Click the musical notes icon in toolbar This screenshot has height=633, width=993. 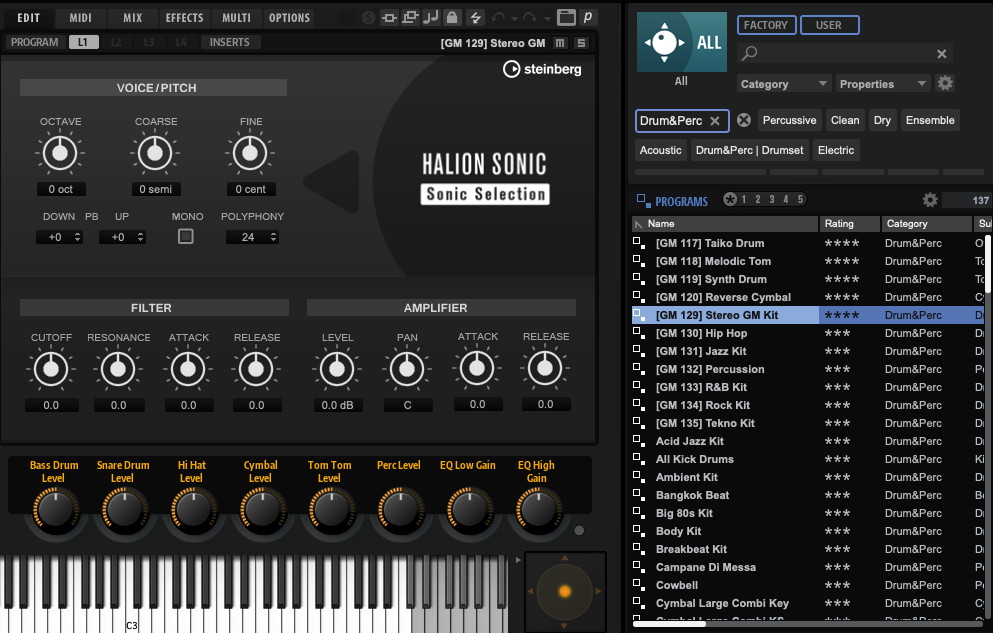pos(431,18)
